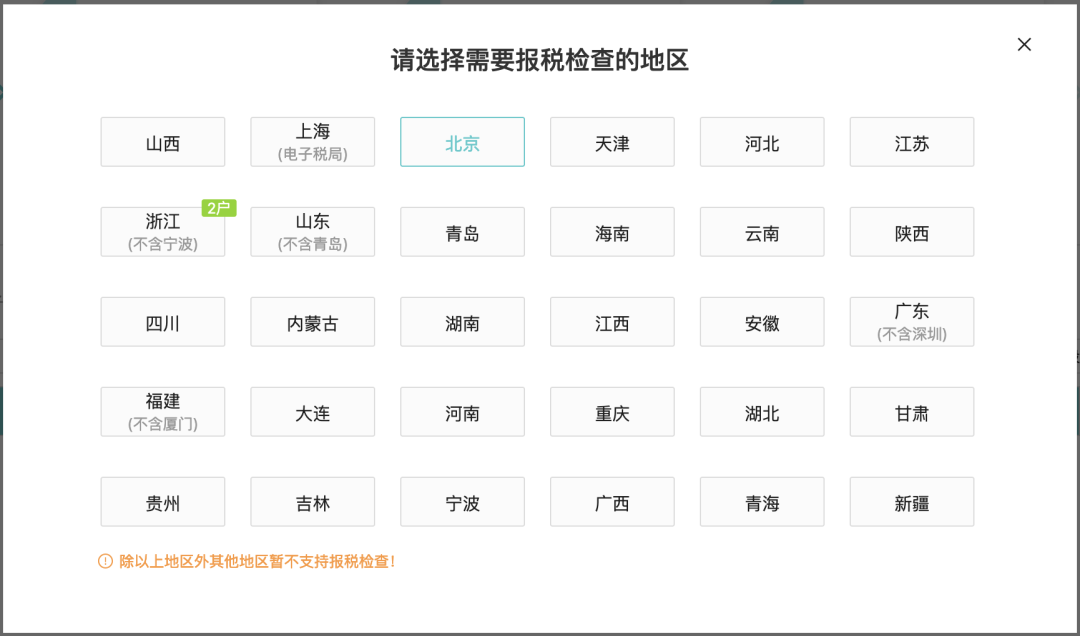Pick 海南 from the region grid

(x=612, y=232)
